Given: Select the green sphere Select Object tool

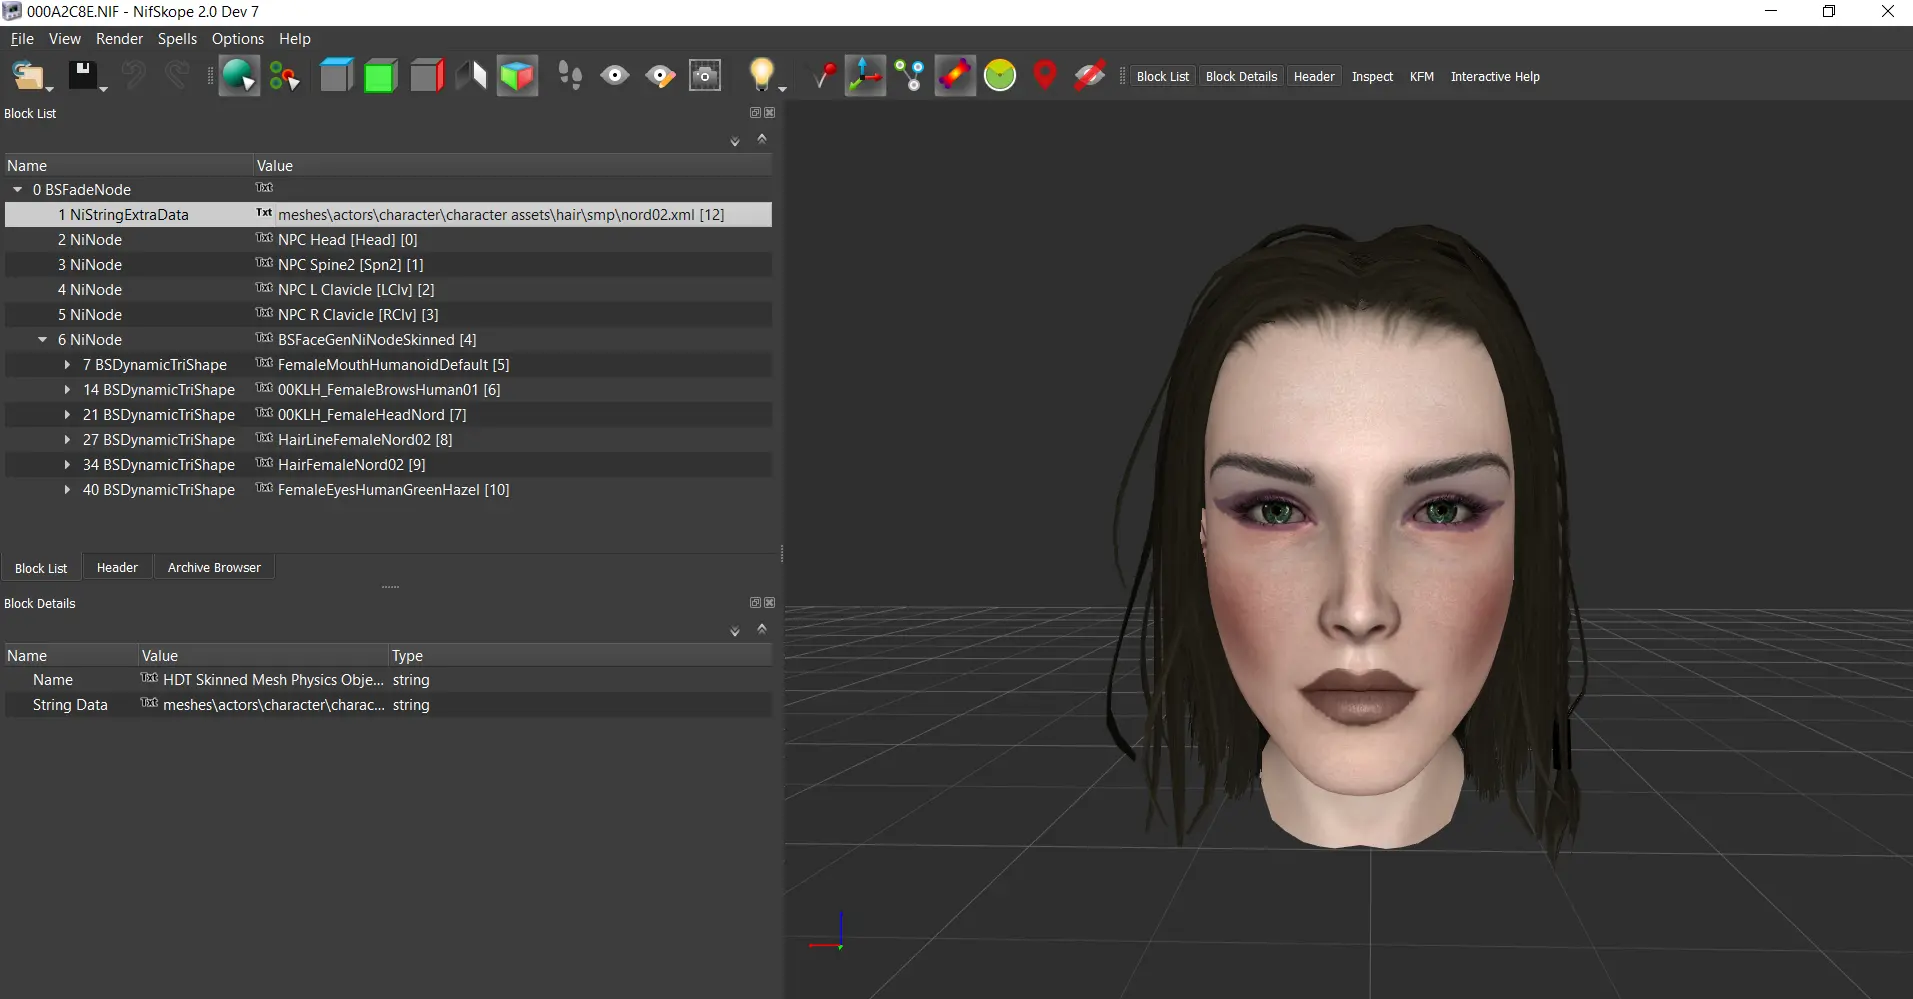Looking at the screenshot, I should (x=239, y=76).
